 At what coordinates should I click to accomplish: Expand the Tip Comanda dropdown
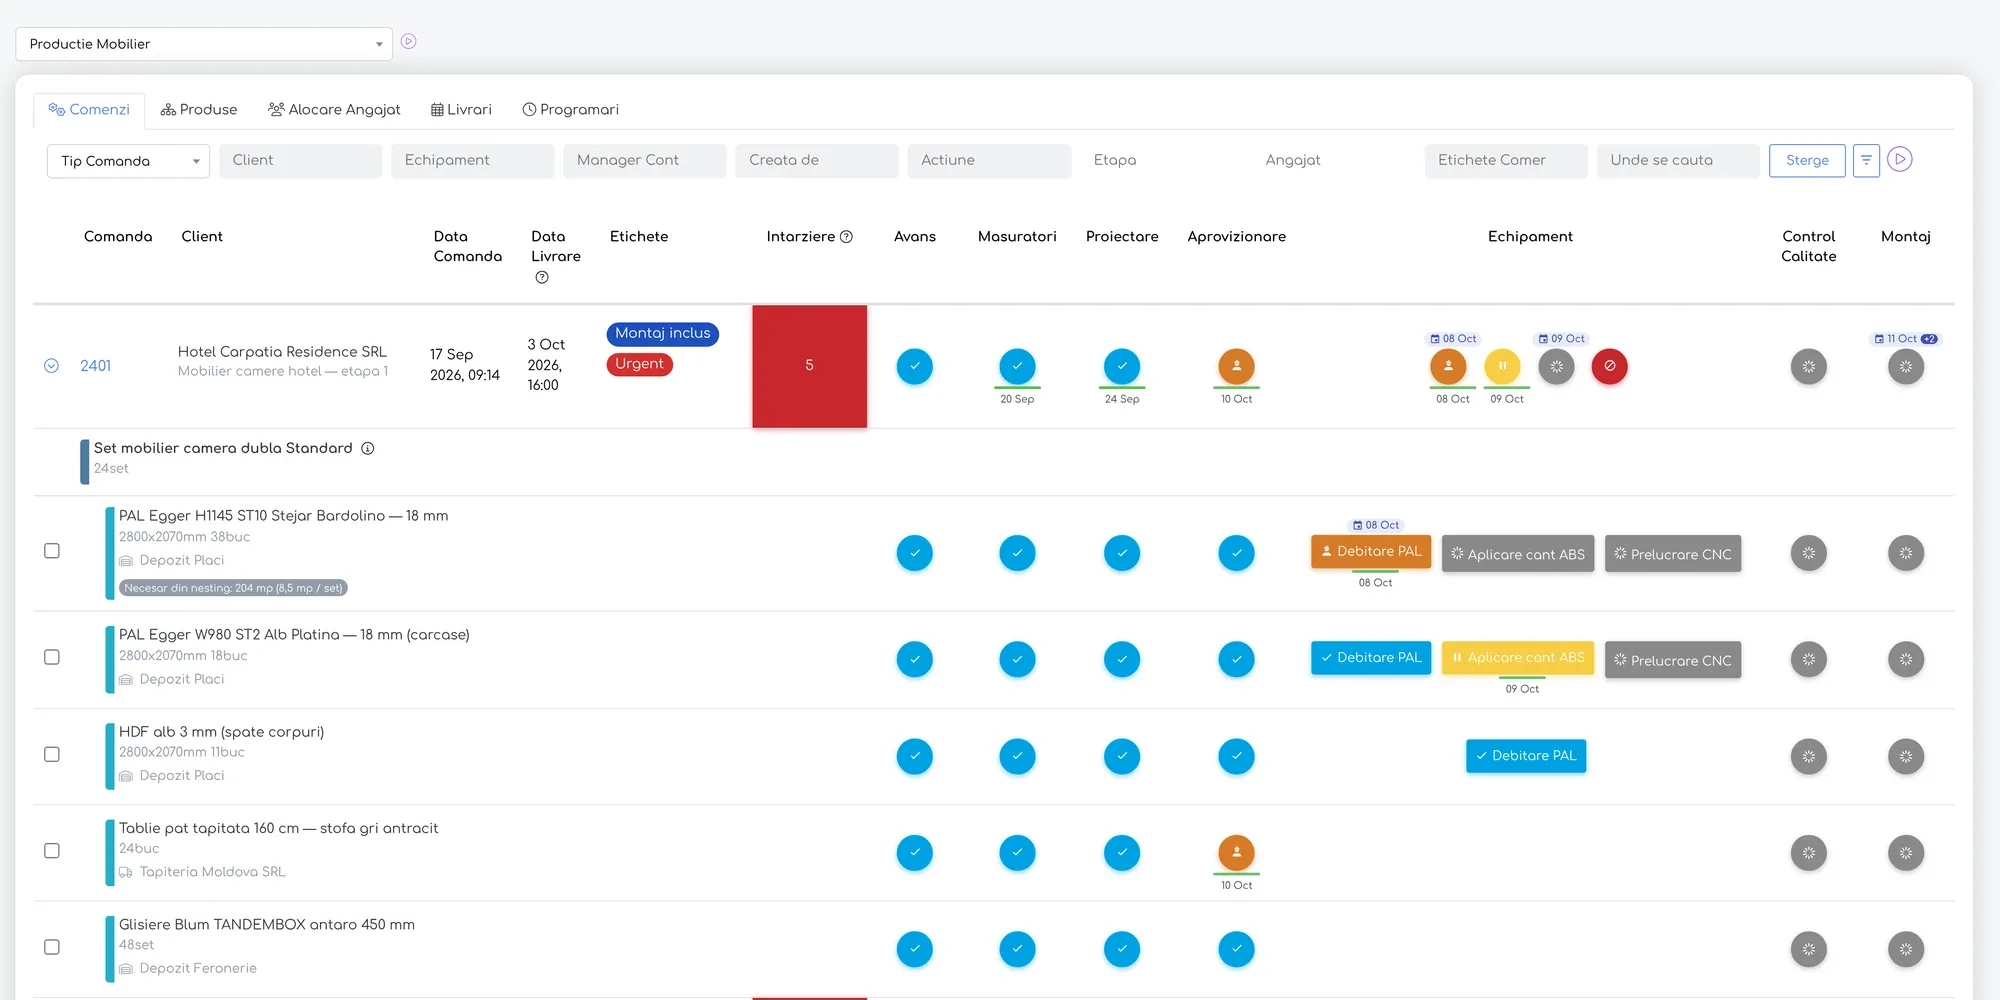point(128,161)
